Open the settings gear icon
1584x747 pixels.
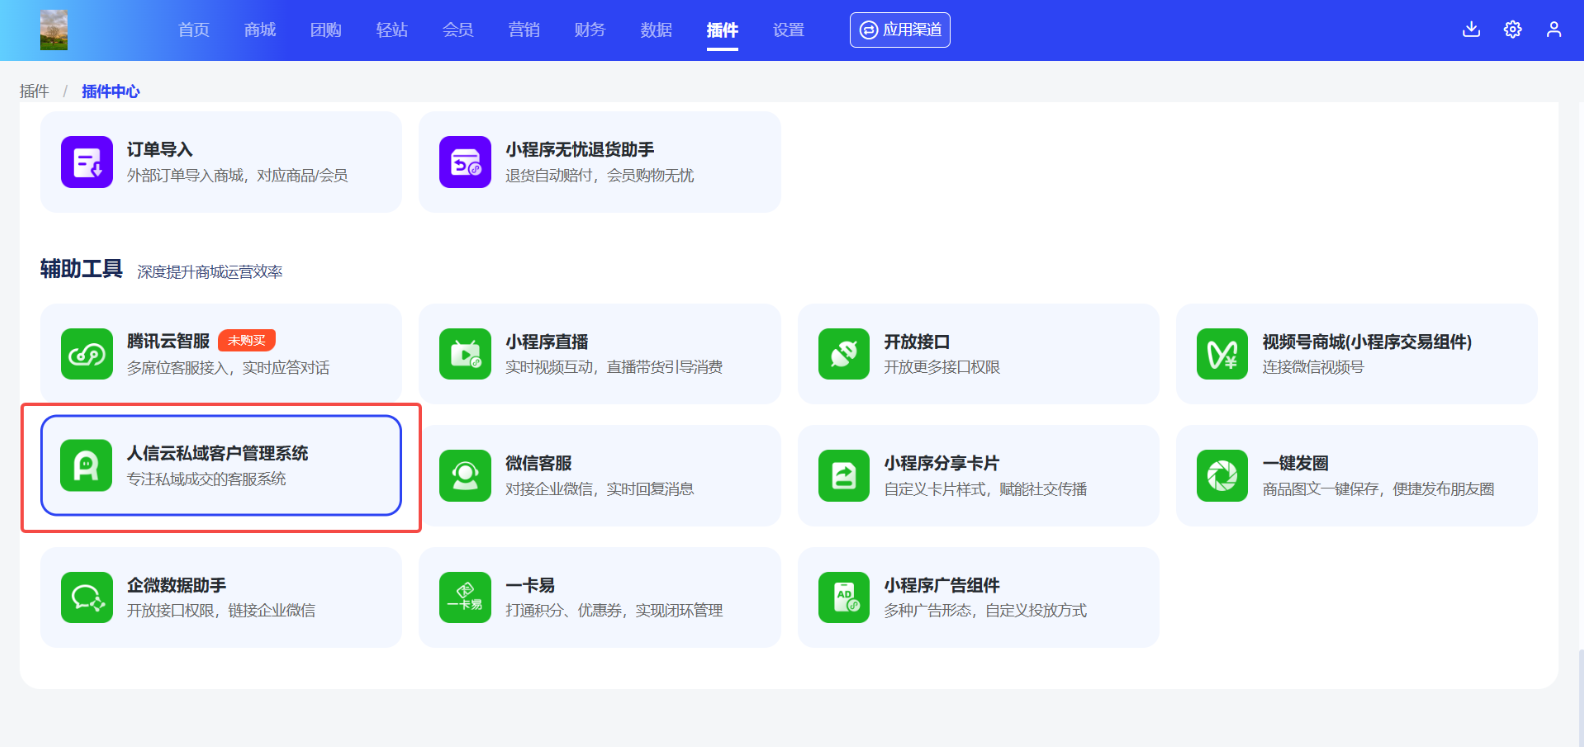tap(1513, 30)
